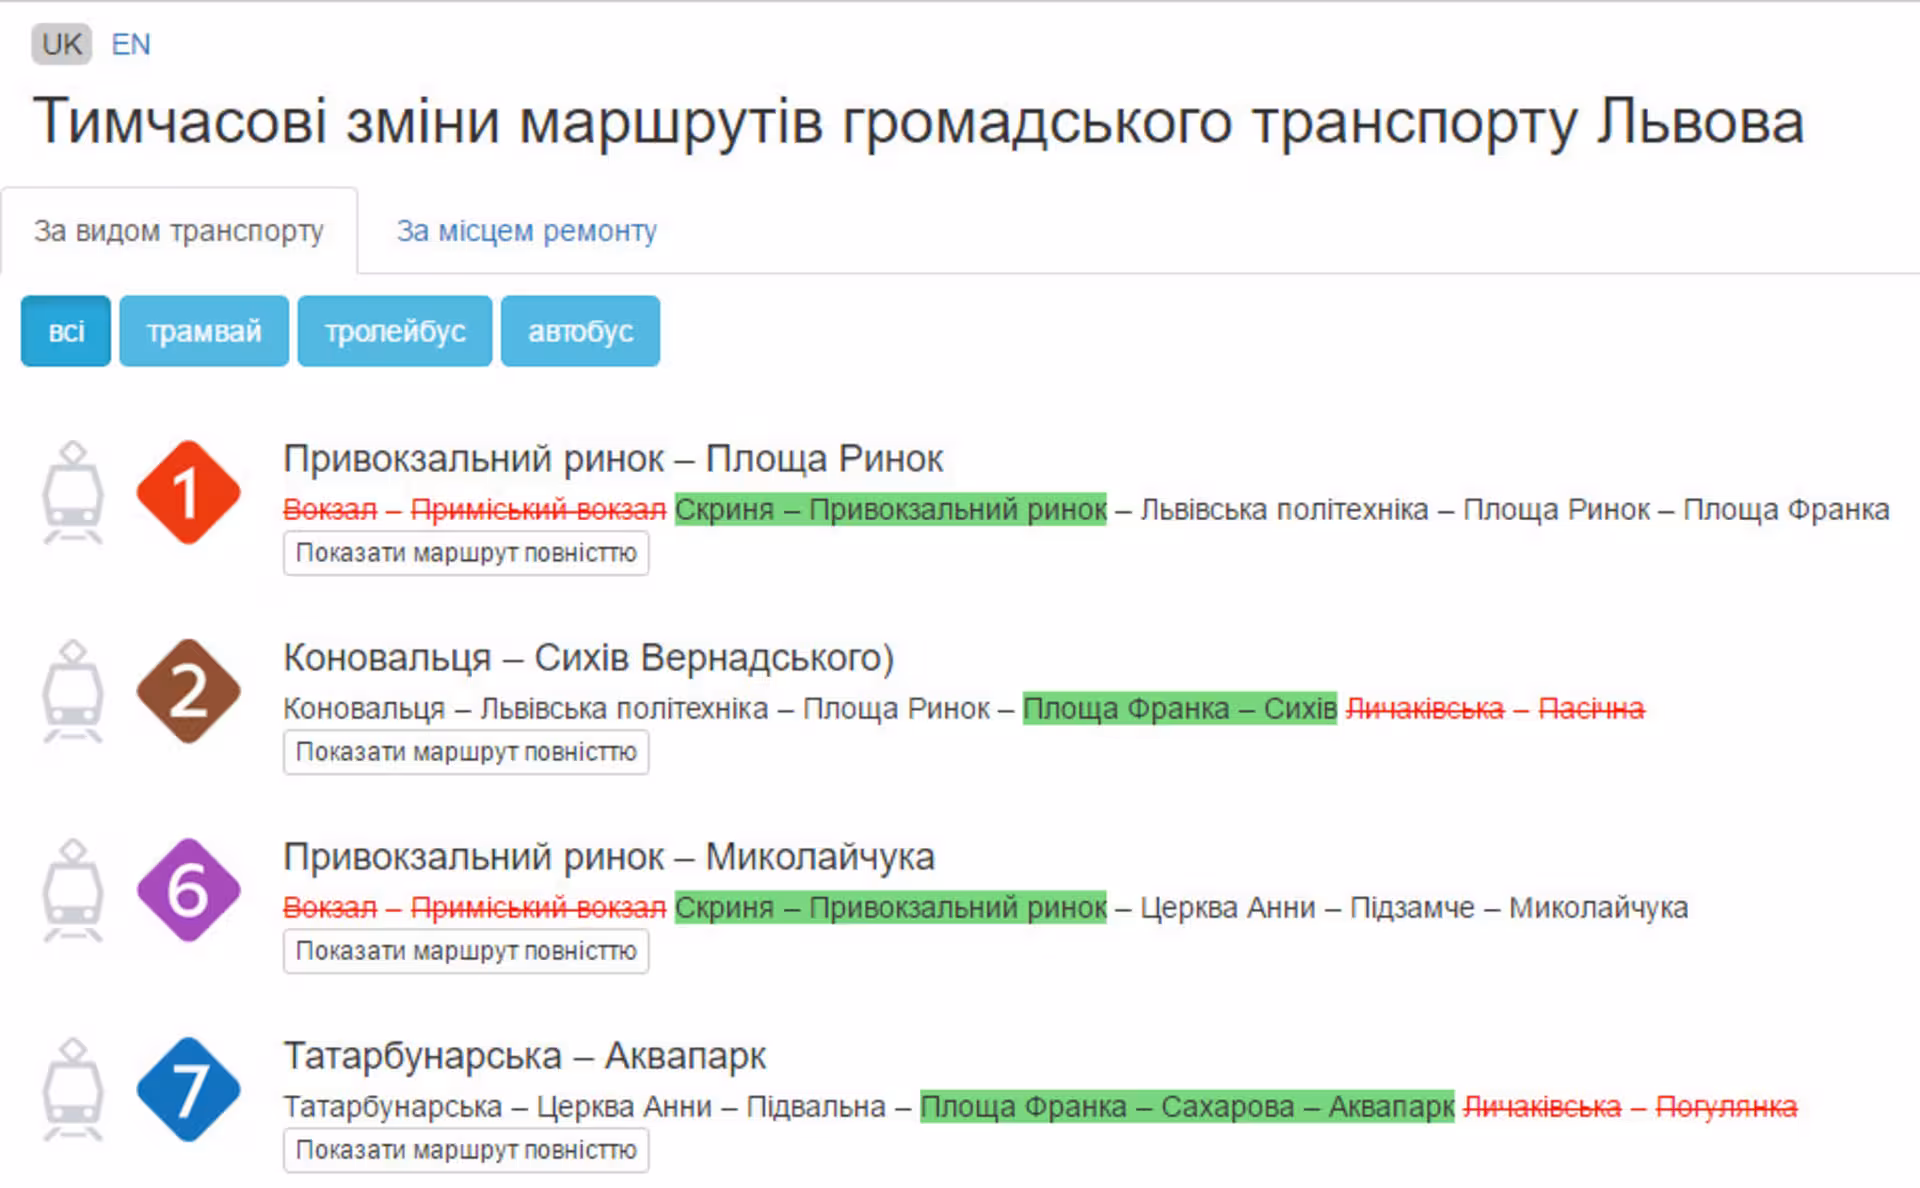The width and height of the screenshot is (1920, 1188).
Task: Click the purple route 6 diamond badge
Action: coord(188,890)
